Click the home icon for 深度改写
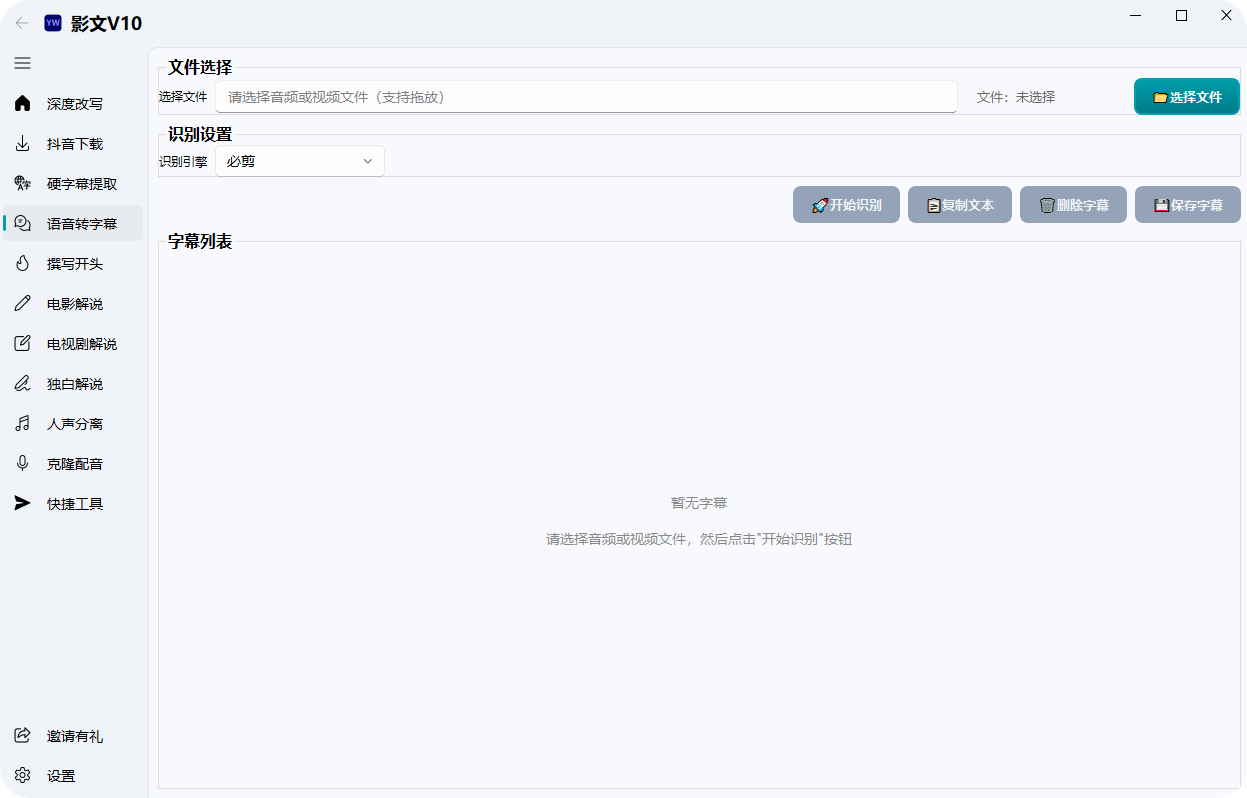 pyautogui.click(x=22, y=104)
